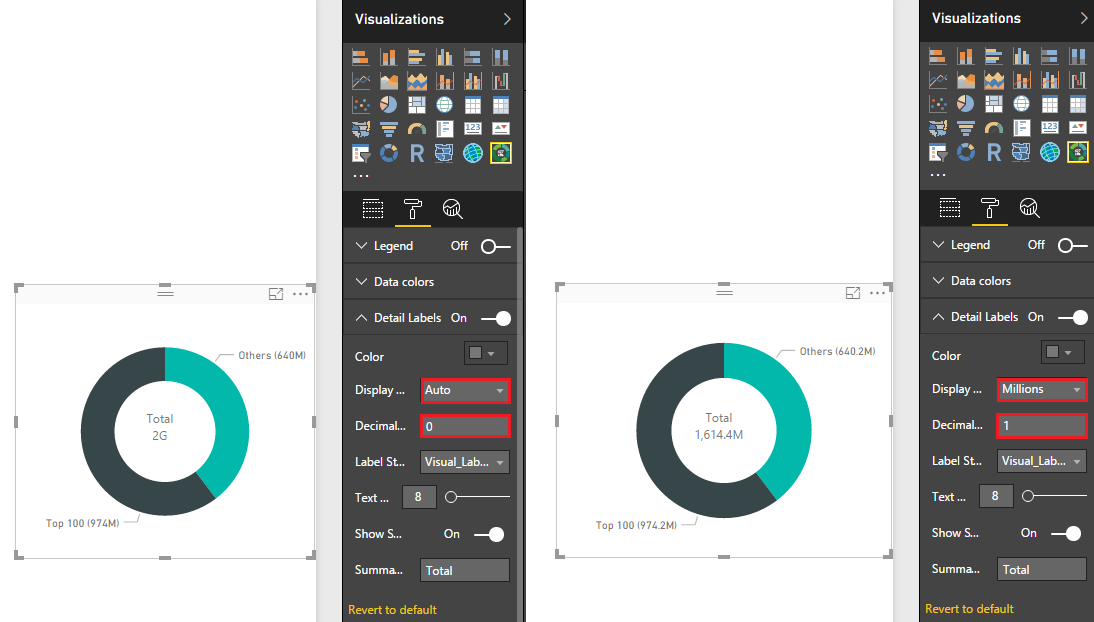Switch to Analytics tab in right pane
Screen dimensions: 1094x622
[x=1030, y=207]
